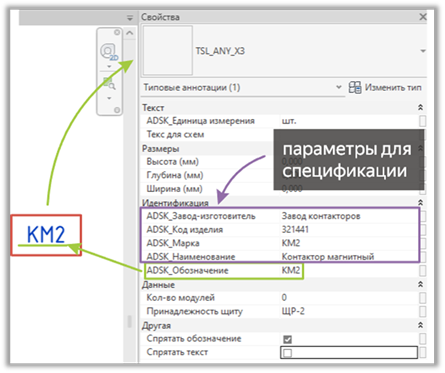Toggle the Спрятать текст checkbox
Image resolution: width=445 pixels, height=373 pixels.
tap(287, 353)
